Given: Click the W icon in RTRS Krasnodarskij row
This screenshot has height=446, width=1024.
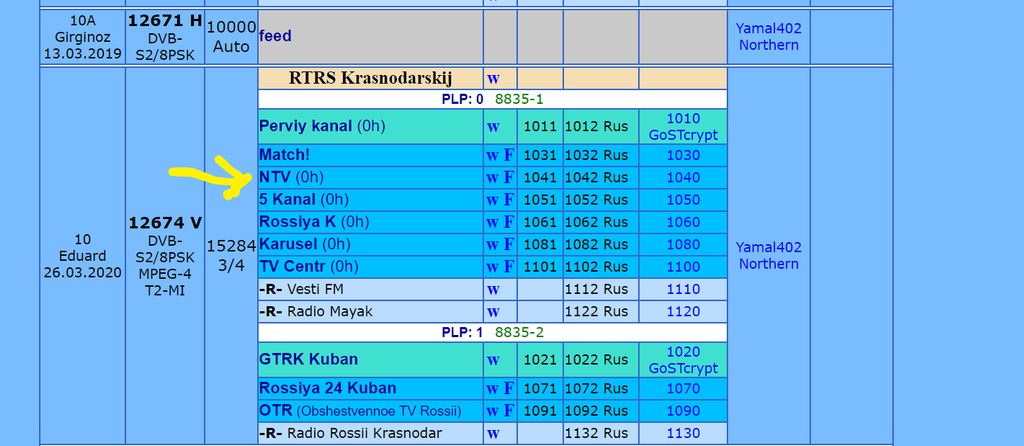Looking at the screenshot, I should (493, 78).
